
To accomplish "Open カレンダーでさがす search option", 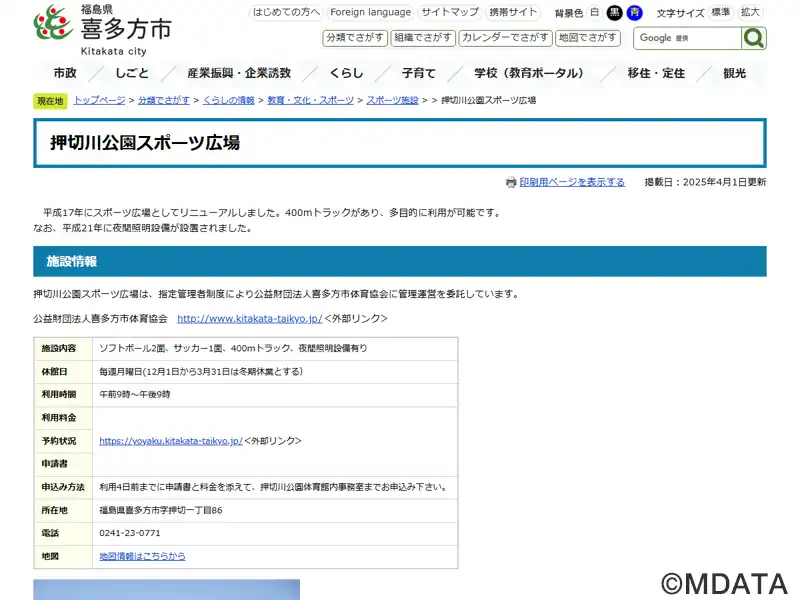I will tap(506, 38).
